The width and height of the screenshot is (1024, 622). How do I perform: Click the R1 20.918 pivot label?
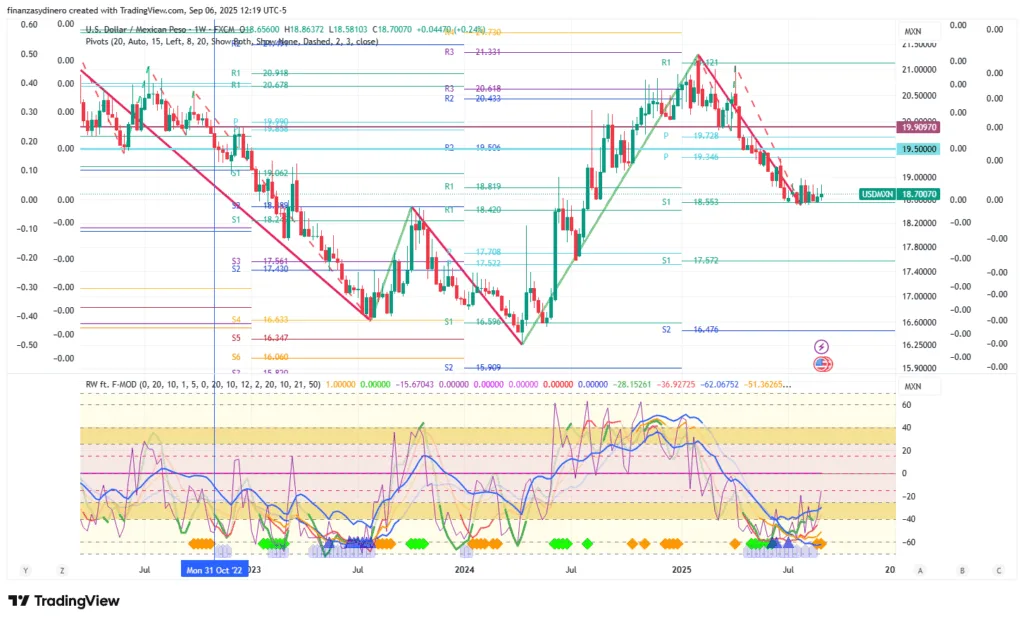[260, 73]
